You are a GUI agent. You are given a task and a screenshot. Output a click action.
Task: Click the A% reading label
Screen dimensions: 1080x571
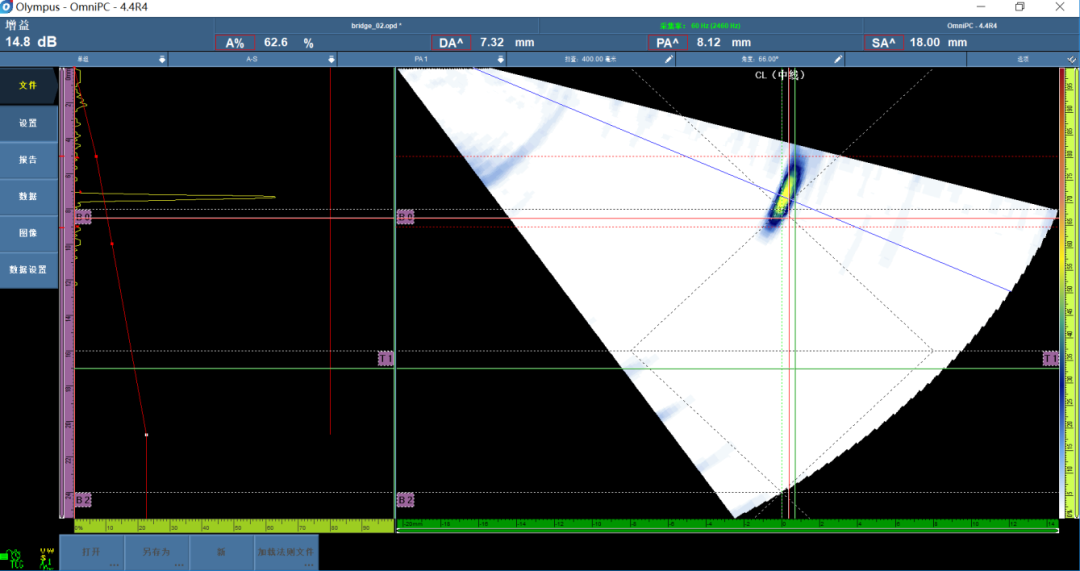pos(235,43)
